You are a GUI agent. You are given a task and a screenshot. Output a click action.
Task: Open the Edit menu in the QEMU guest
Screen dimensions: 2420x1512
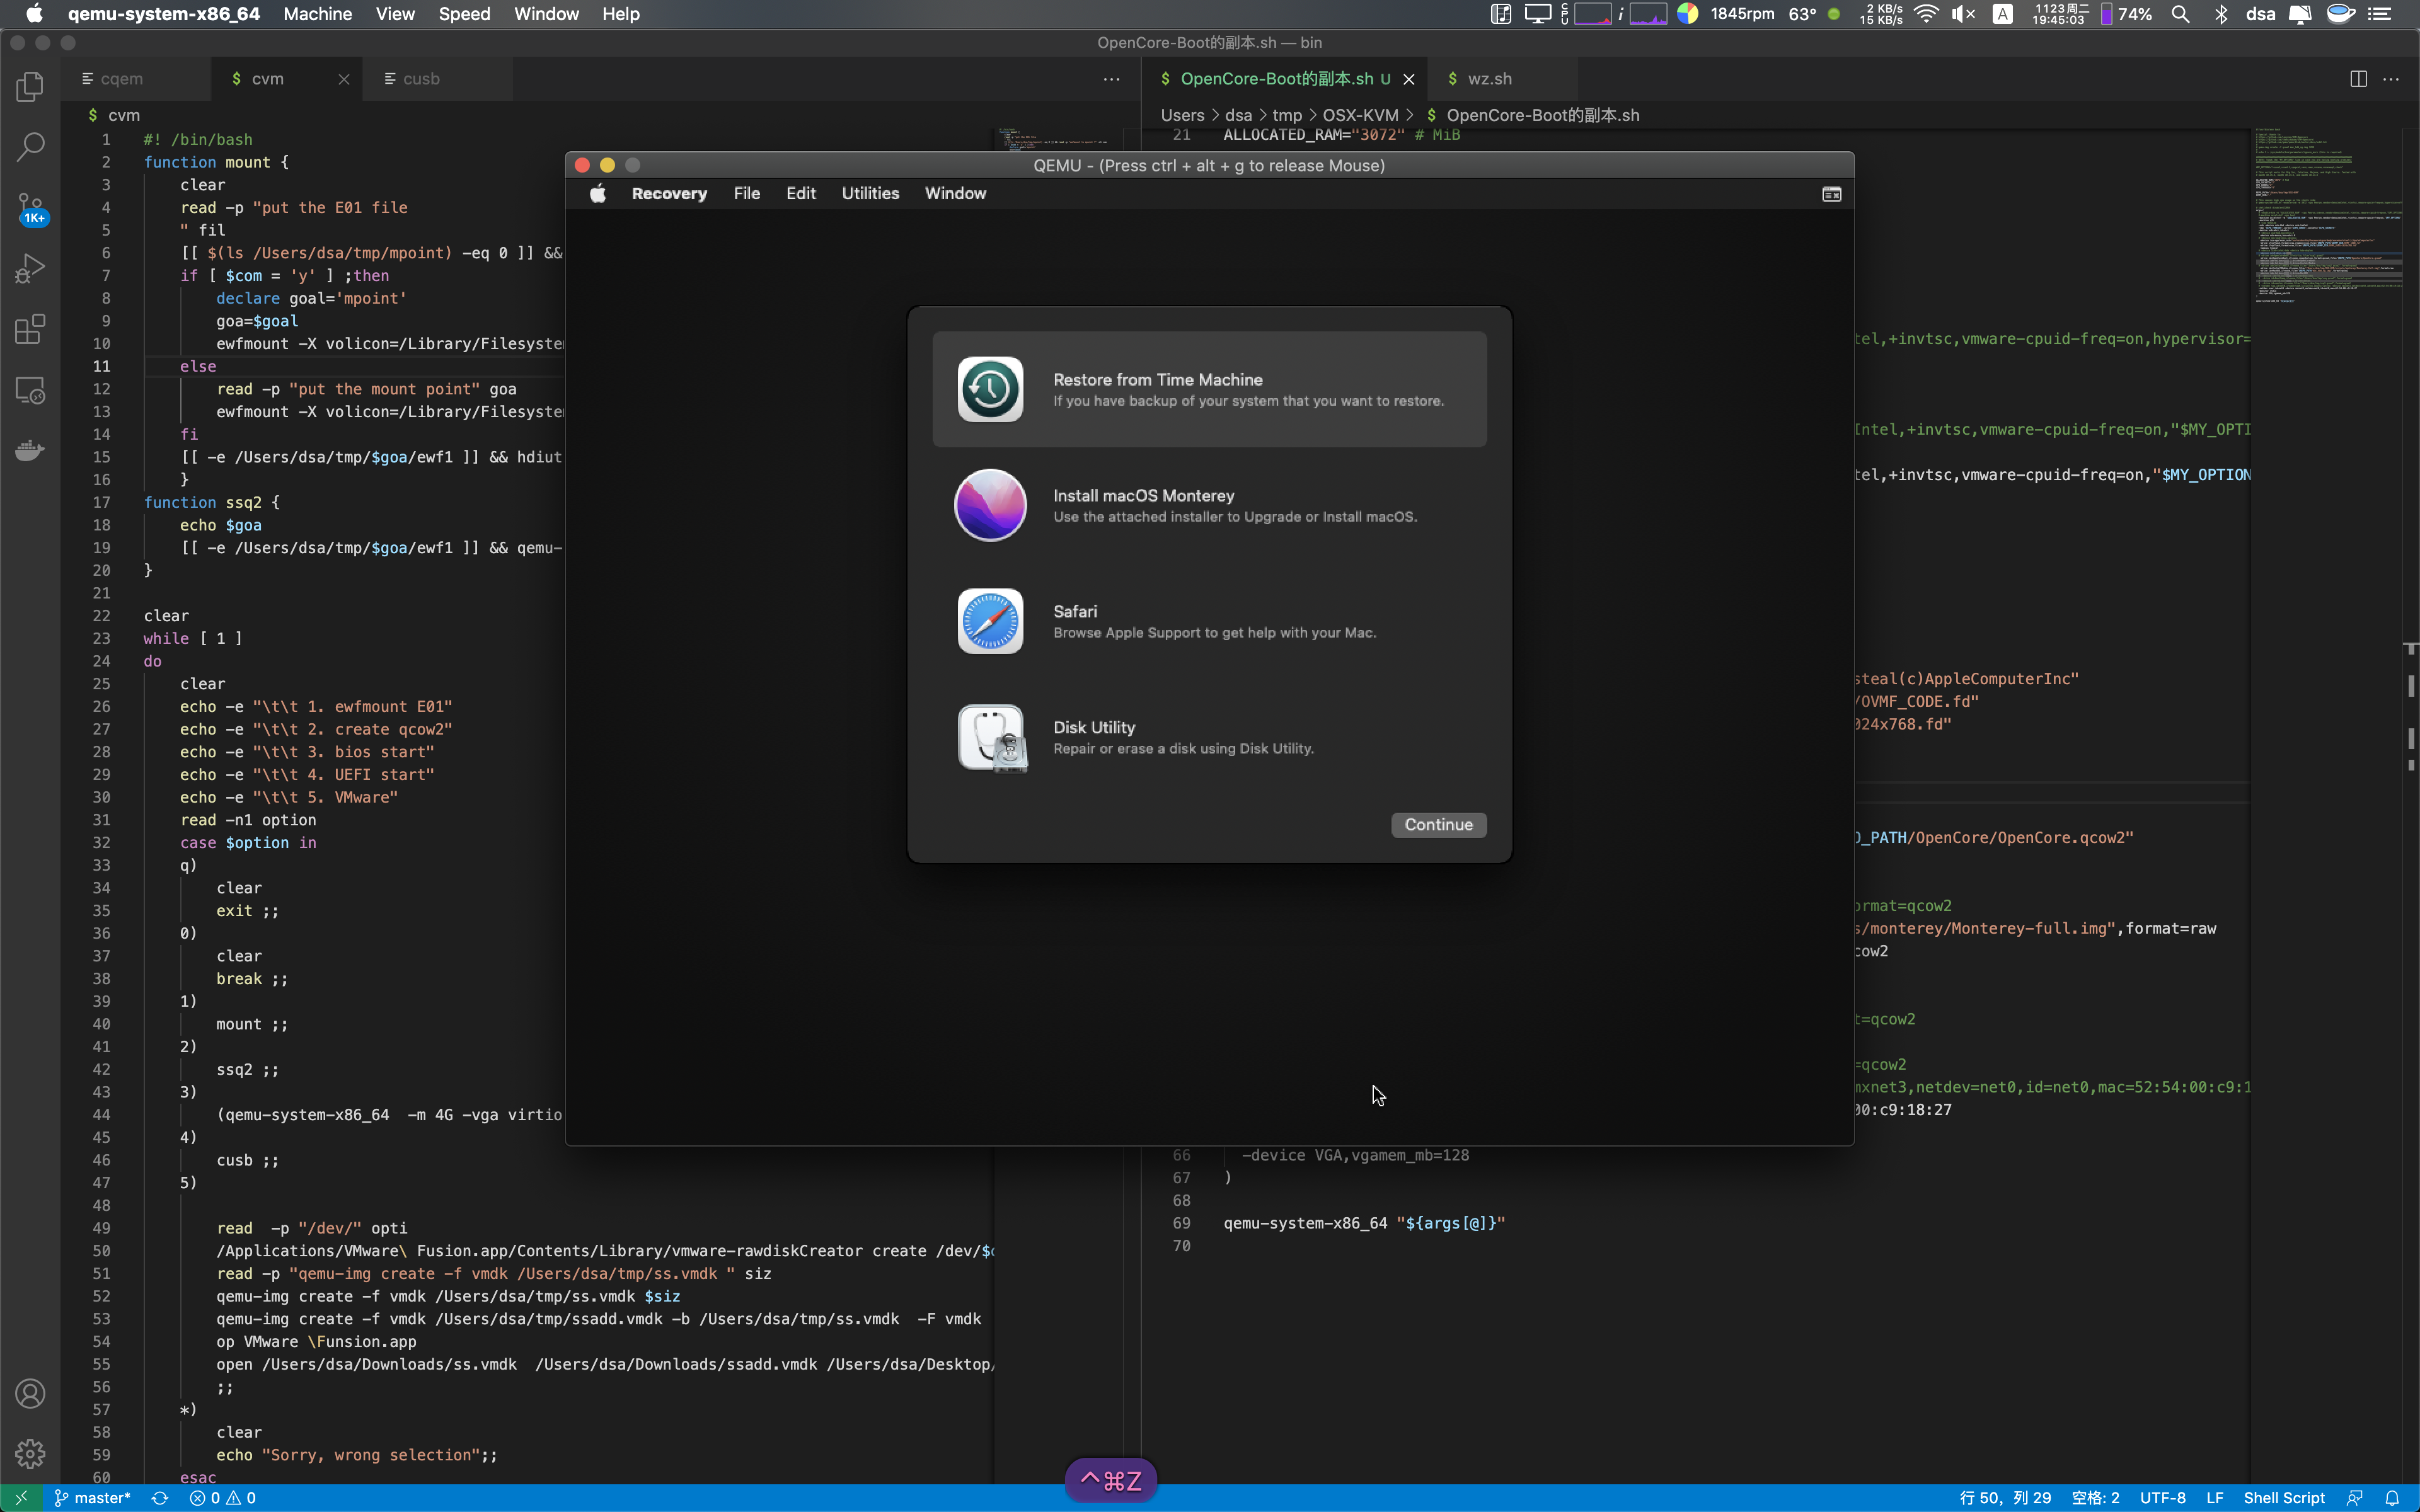(x=800, y=193)
